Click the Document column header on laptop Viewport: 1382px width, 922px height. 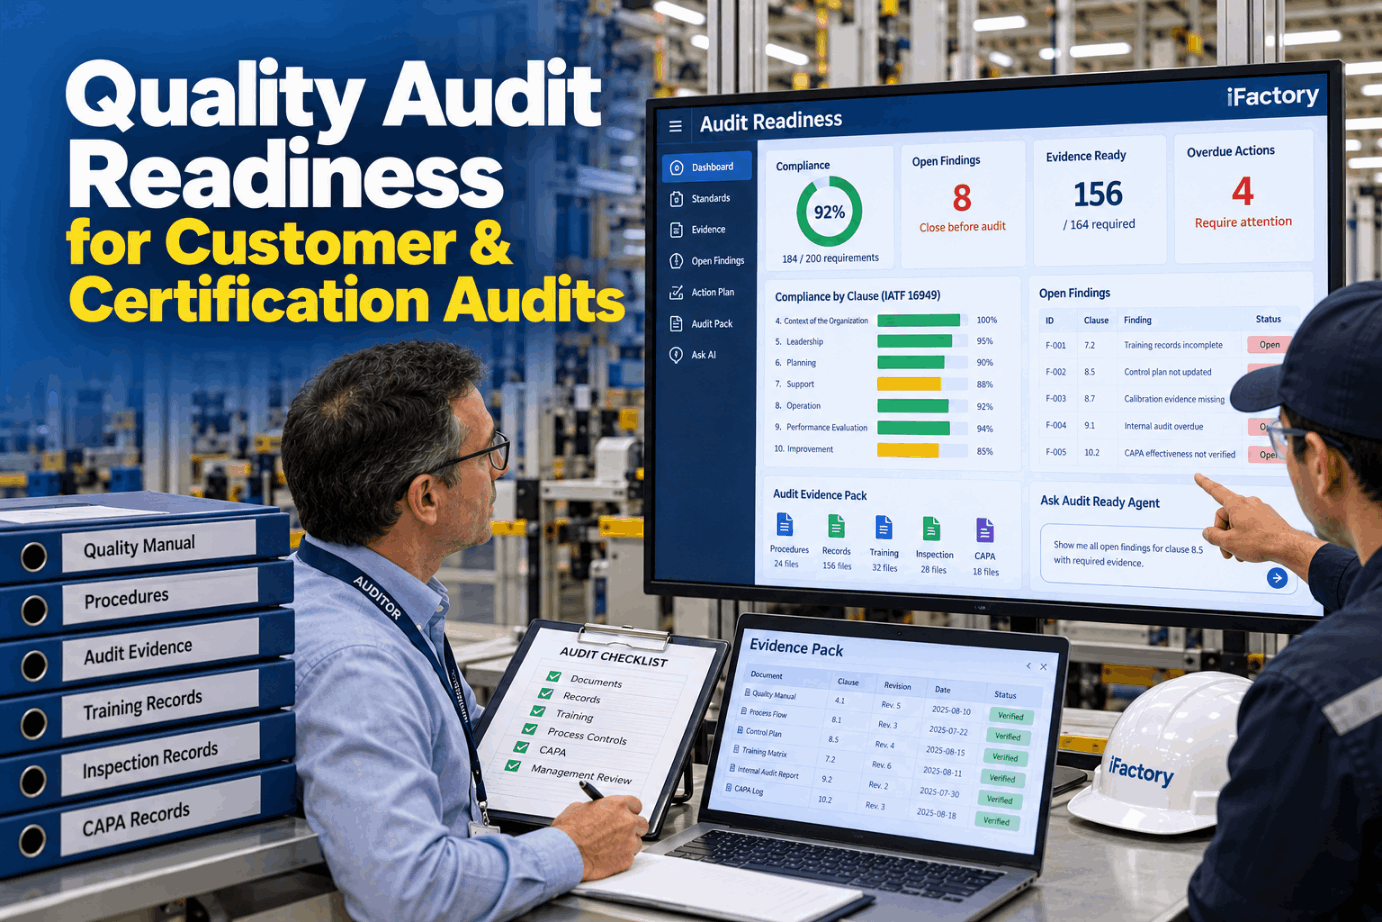(766, 675)
